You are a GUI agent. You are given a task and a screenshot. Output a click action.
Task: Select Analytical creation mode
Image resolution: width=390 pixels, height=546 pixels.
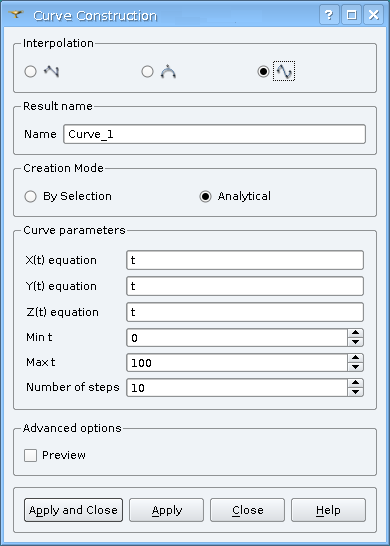click(205, 196)
